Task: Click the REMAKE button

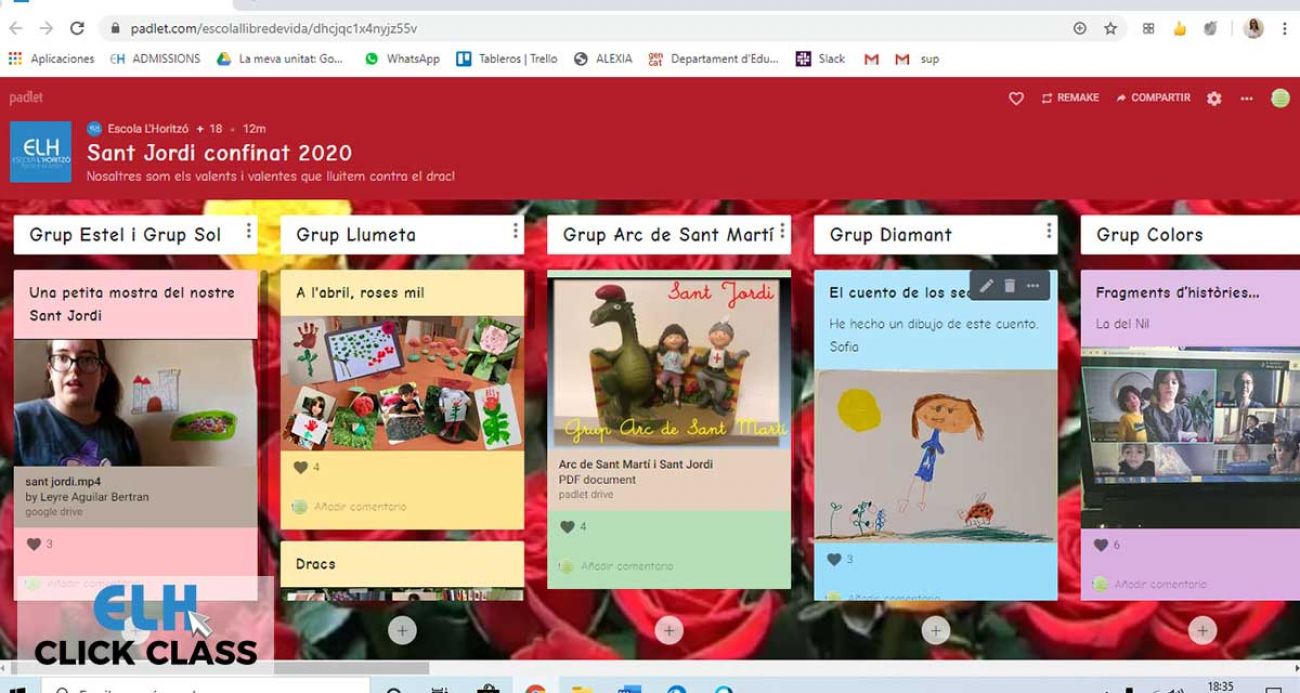Action: [1070, 98]
